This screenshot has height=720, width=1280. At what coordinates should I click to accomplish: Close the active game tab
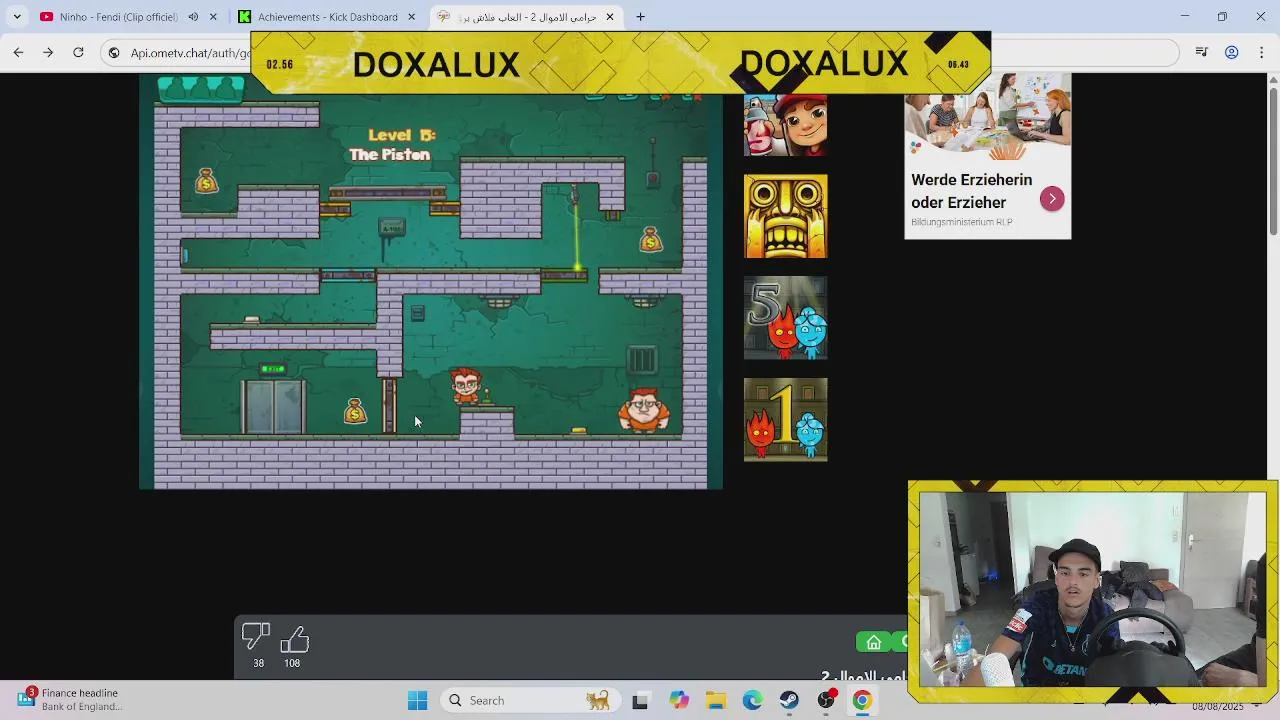[x=610, y=17]
